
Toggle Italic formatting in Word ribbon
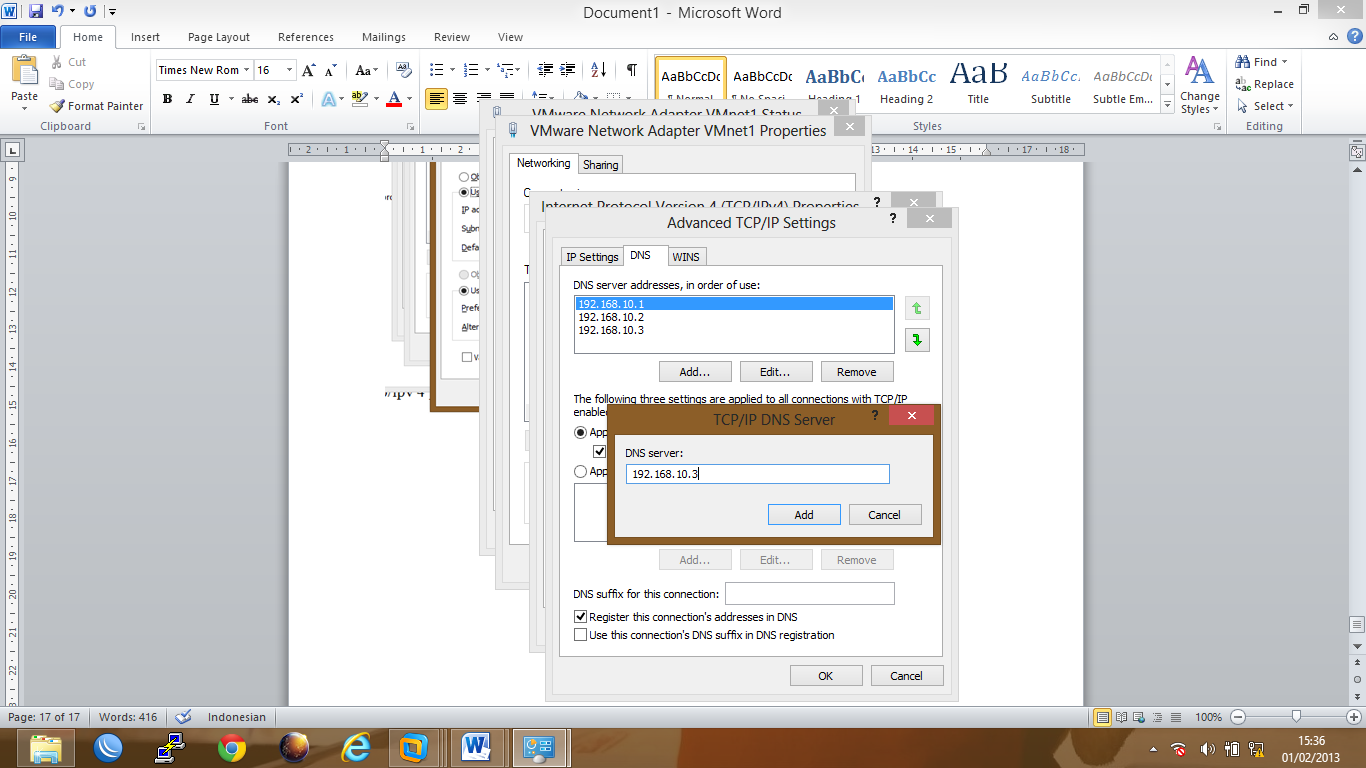pyautogui.click(x=190, y=99)
